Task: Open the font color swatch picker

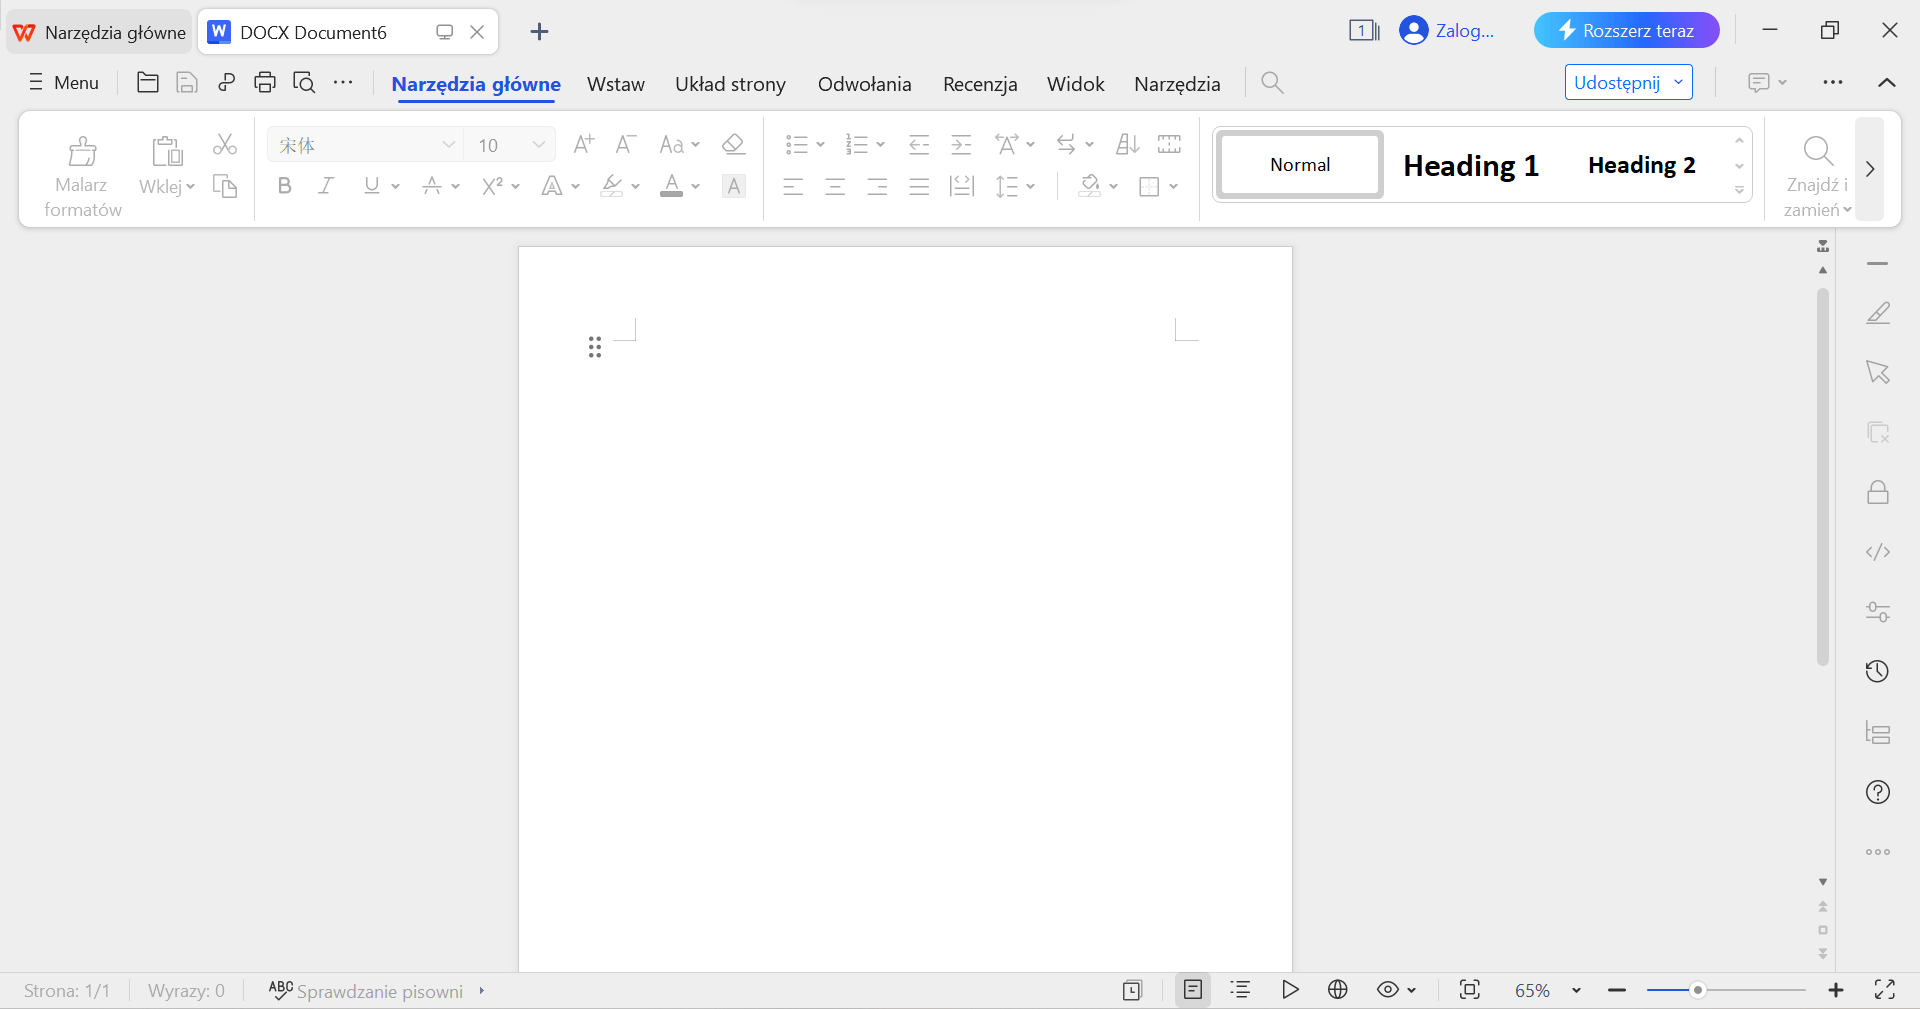Action: 697,186
